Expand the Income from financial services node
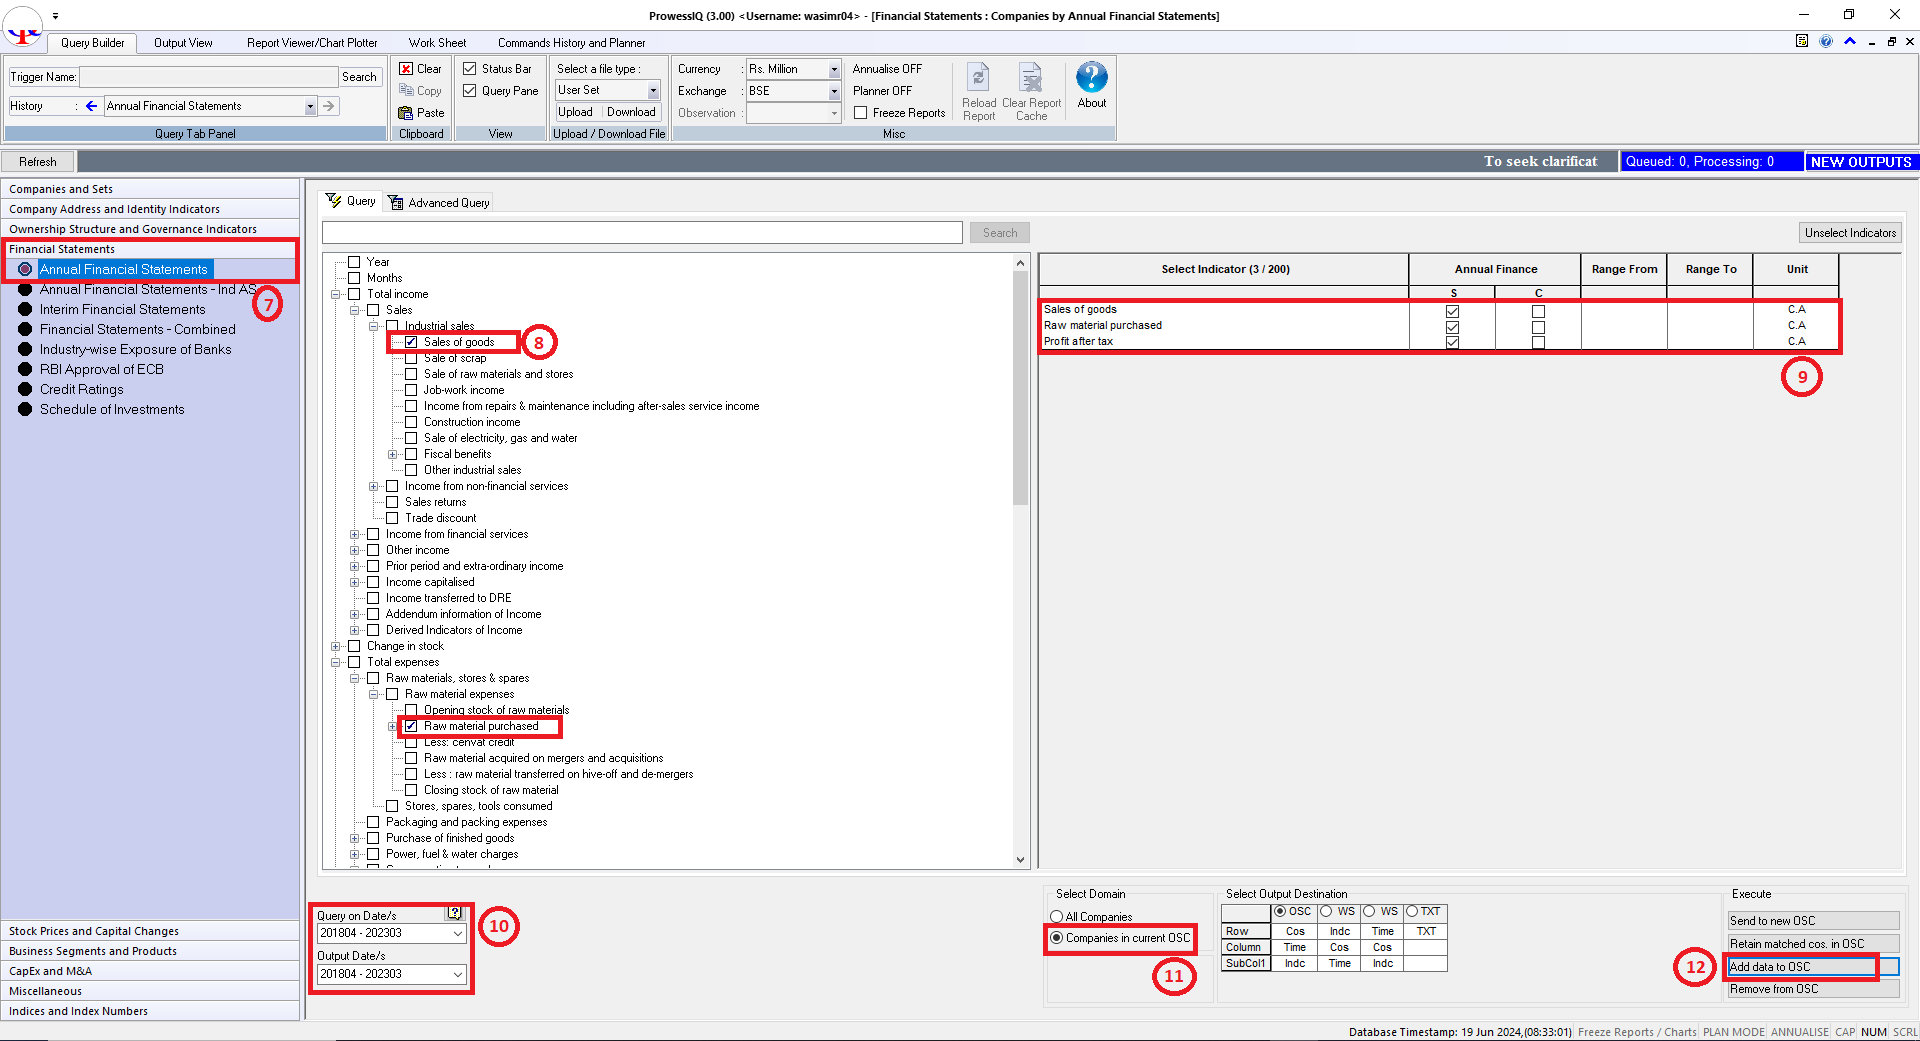 [355, 534]
